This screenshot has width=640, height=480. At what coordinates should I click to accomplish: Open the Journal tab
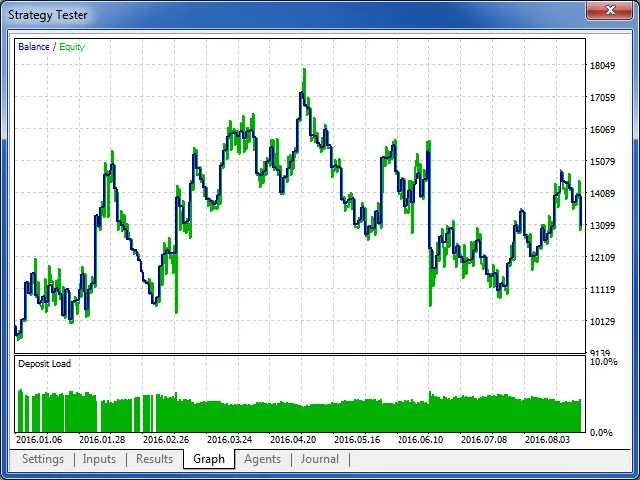(320, 459)
